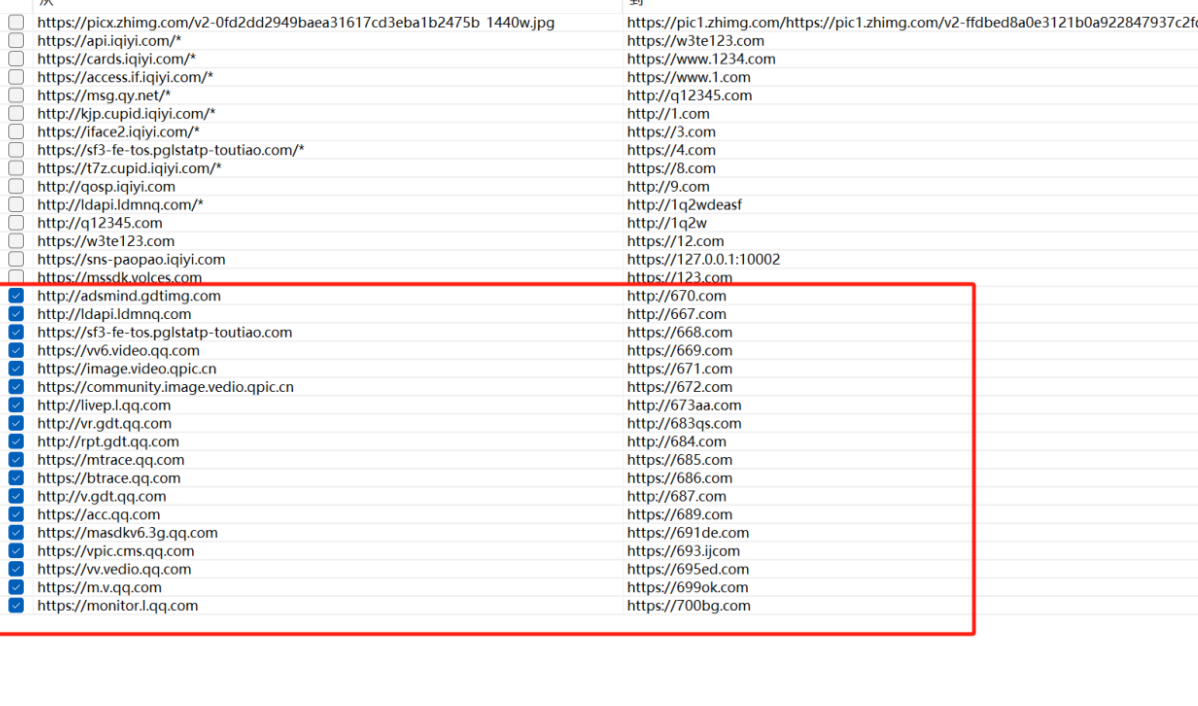Screen dimensions: 1198x706
Task: Select the target address http://673aa.com
Action: tap(685, 405)
